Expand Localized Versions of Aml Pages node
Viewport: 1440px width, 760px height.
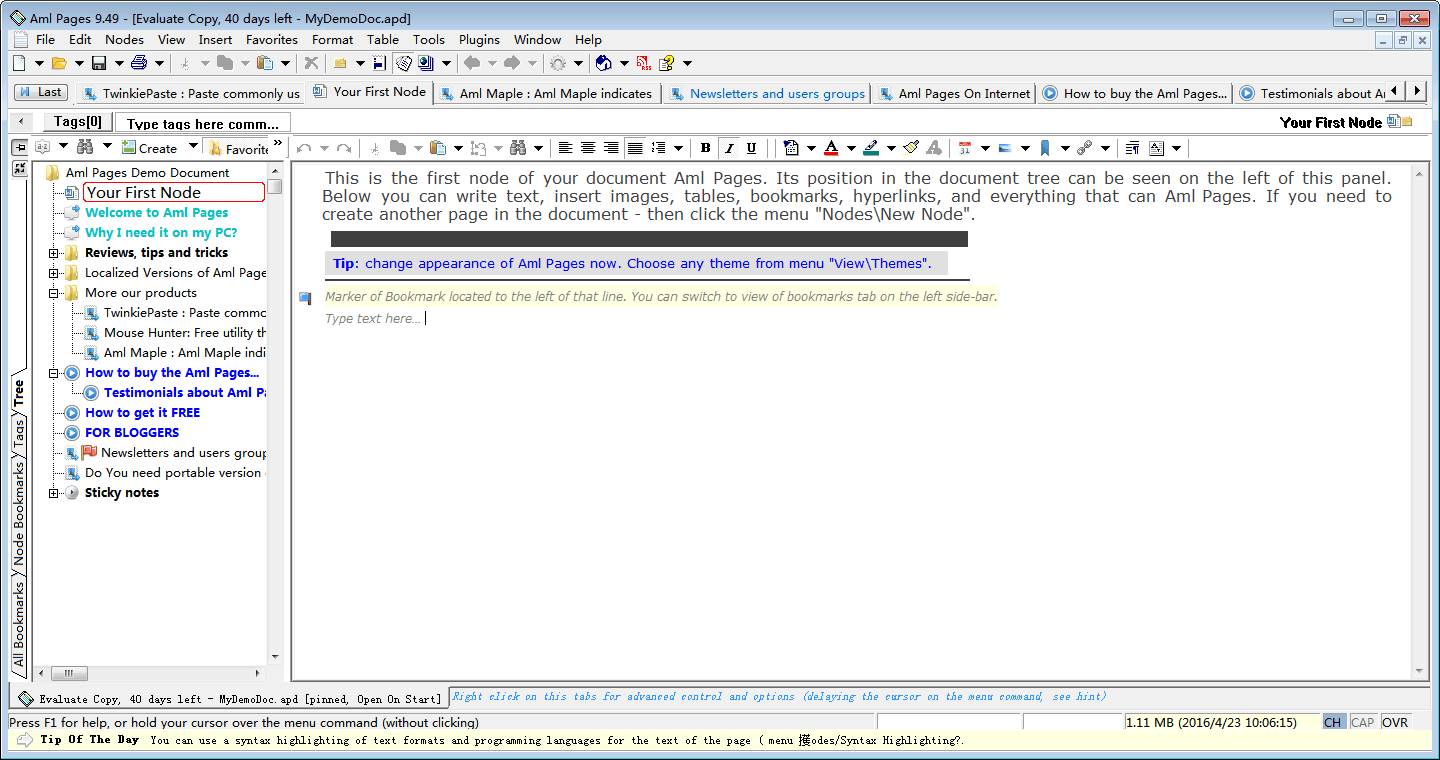(x=54, y=273)
